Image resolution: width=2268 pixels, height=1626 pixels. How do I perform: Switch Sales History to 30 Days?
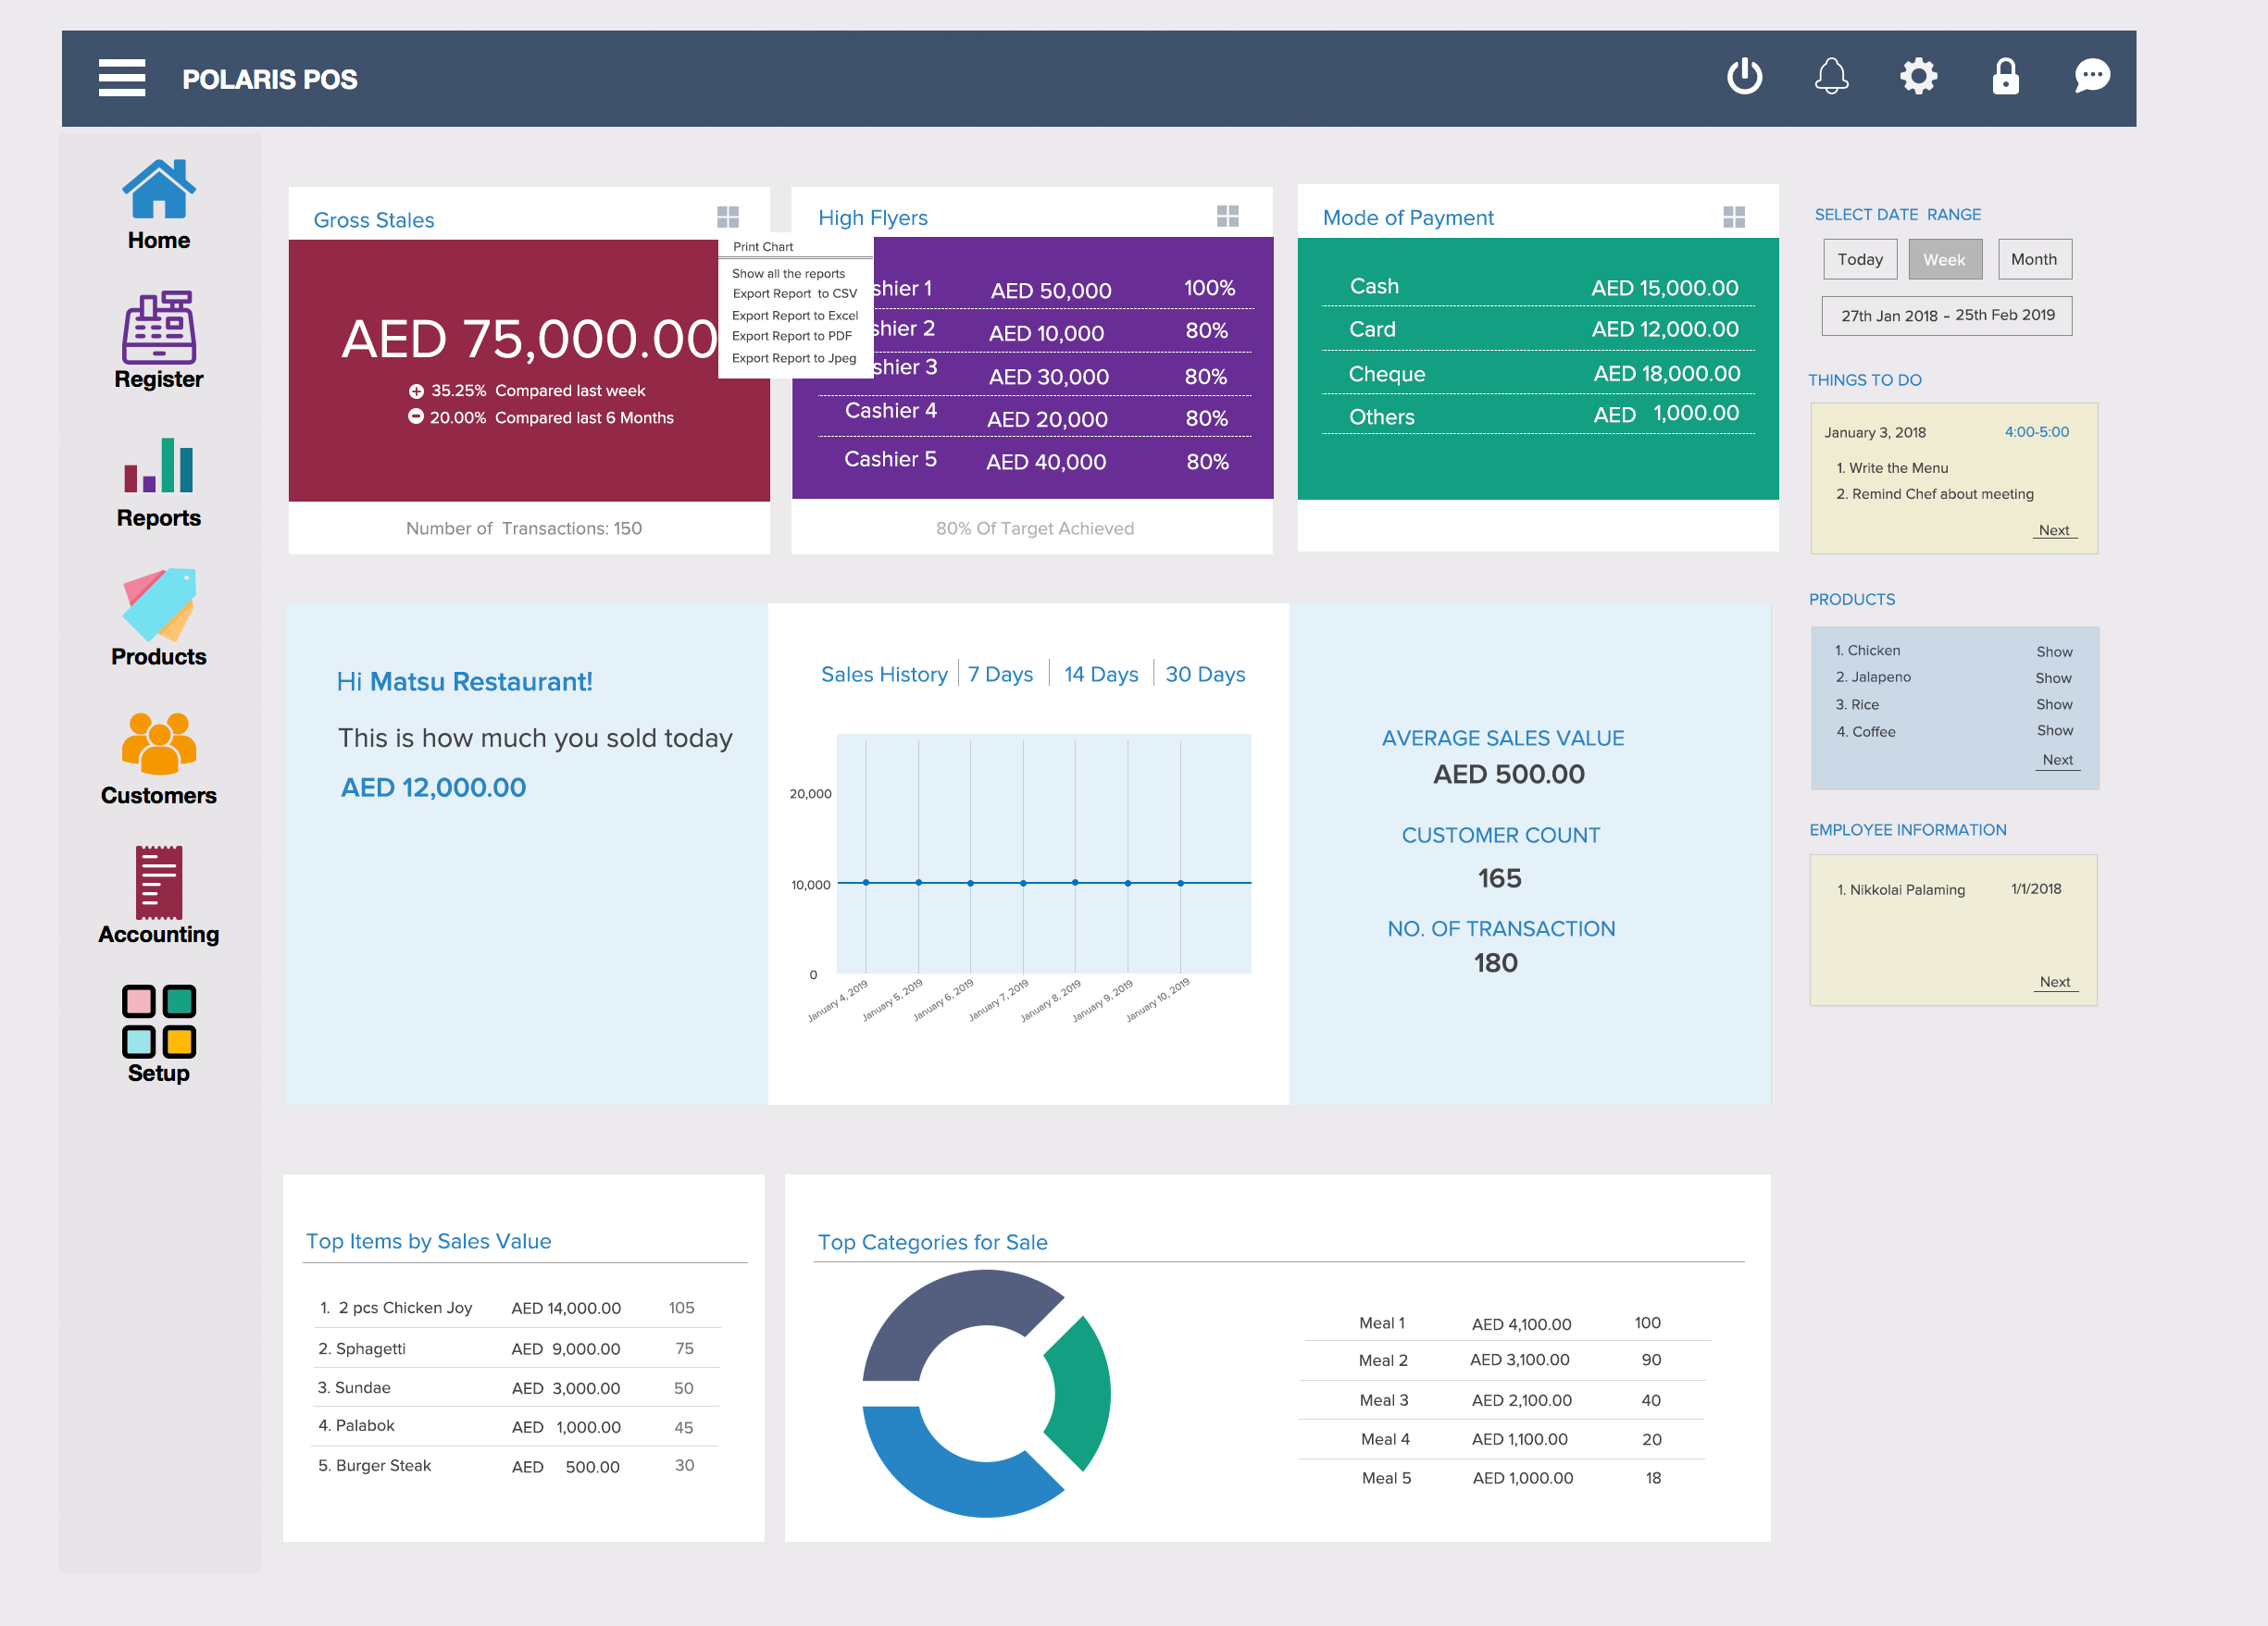[1205, 674]
